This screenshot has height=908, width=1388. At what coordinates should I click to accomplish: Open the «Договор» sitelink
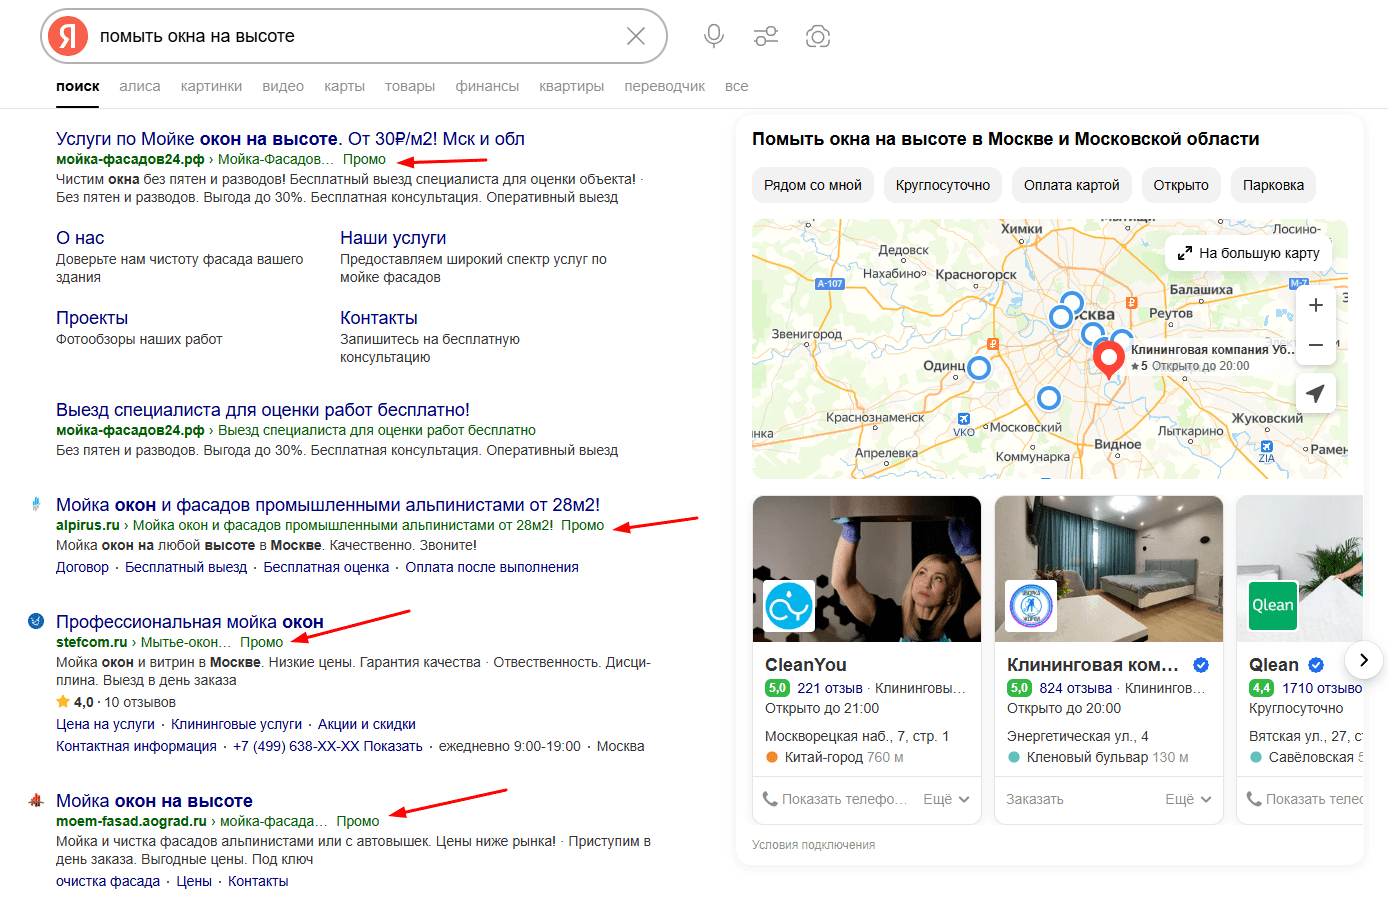(82, 567)
